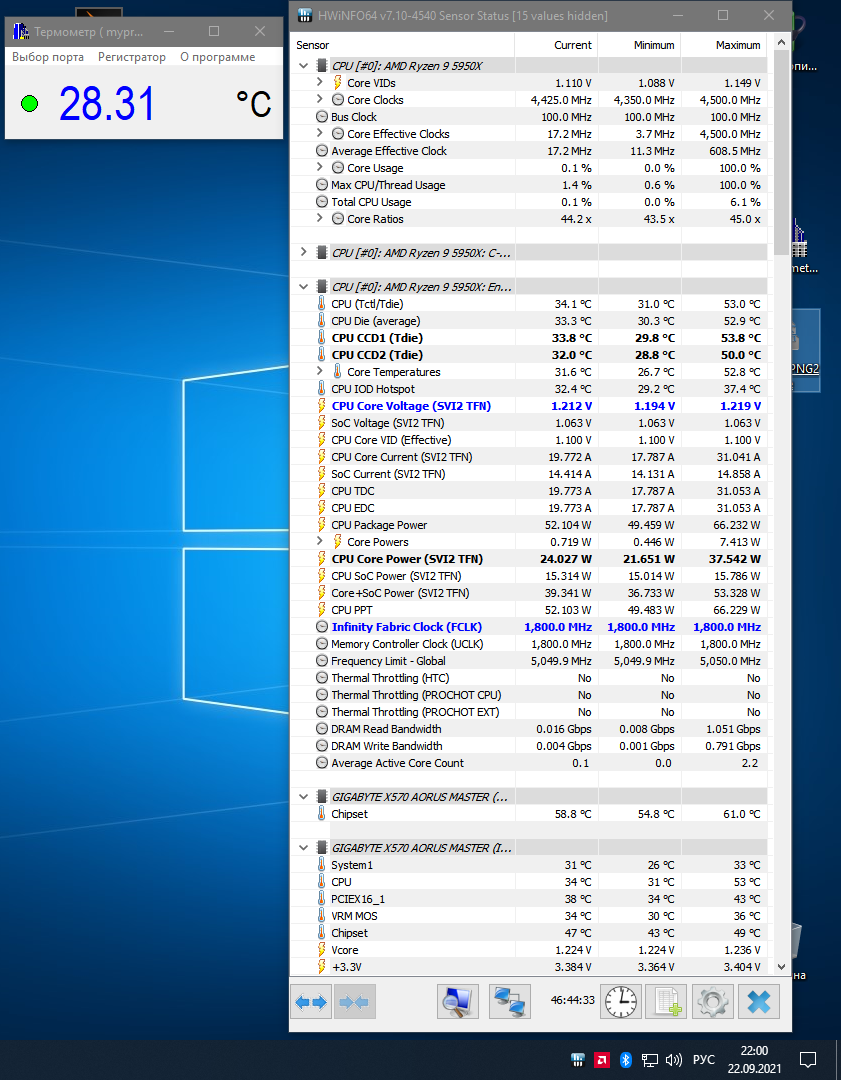The image size is (841, 1080).
Task: Open the Windows notification center icon
Action: [x=808, y=1059]
